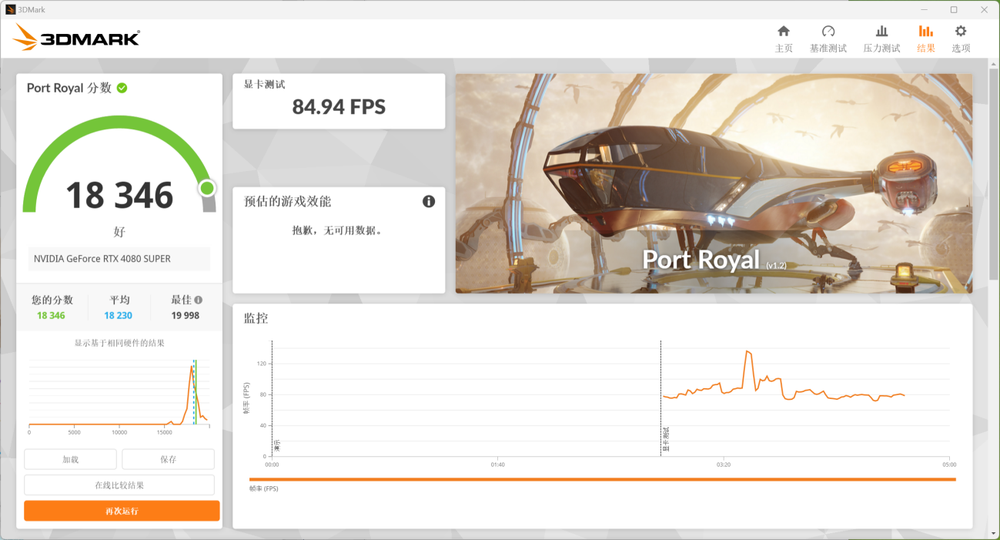Click the score gauge indicator knob

tap(207, 188)
